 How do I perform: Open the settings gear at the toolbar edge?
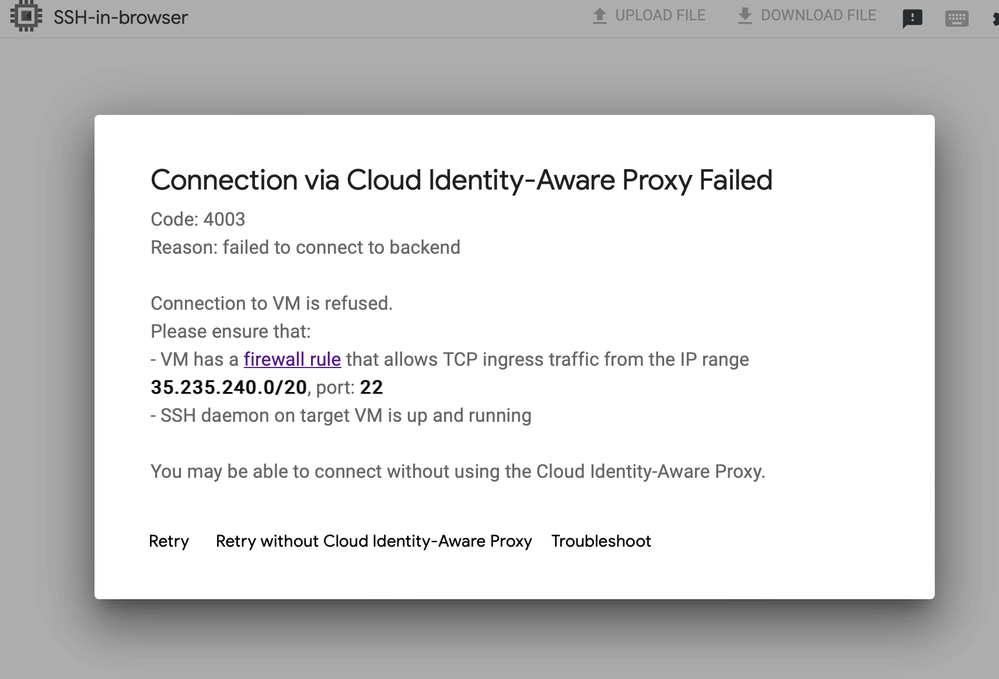pyautogui.click(x=995, y=18)
